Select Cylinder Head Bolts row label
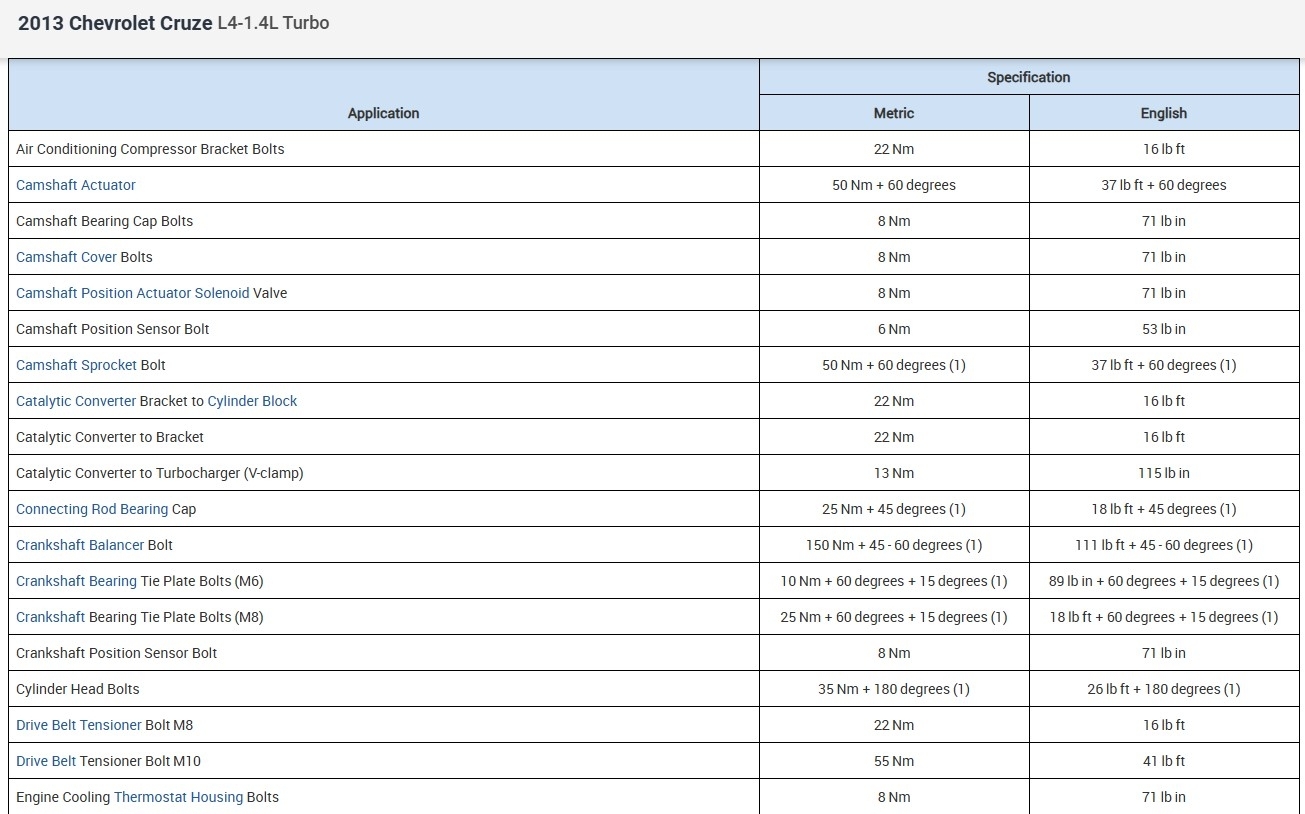Screen dimensions: 1305x814 [x=78, y=689]
